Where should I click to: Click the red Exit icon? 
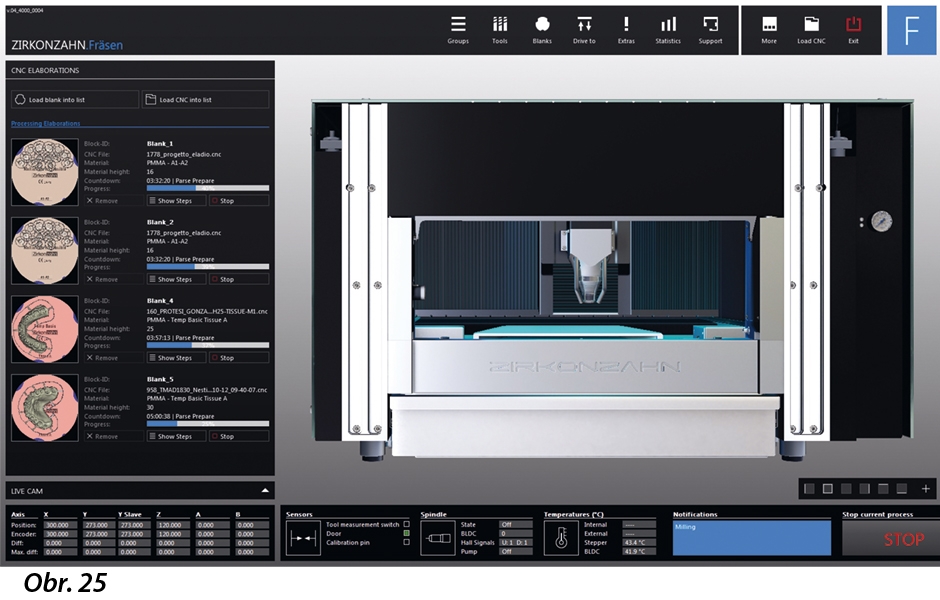click(853, 29)
